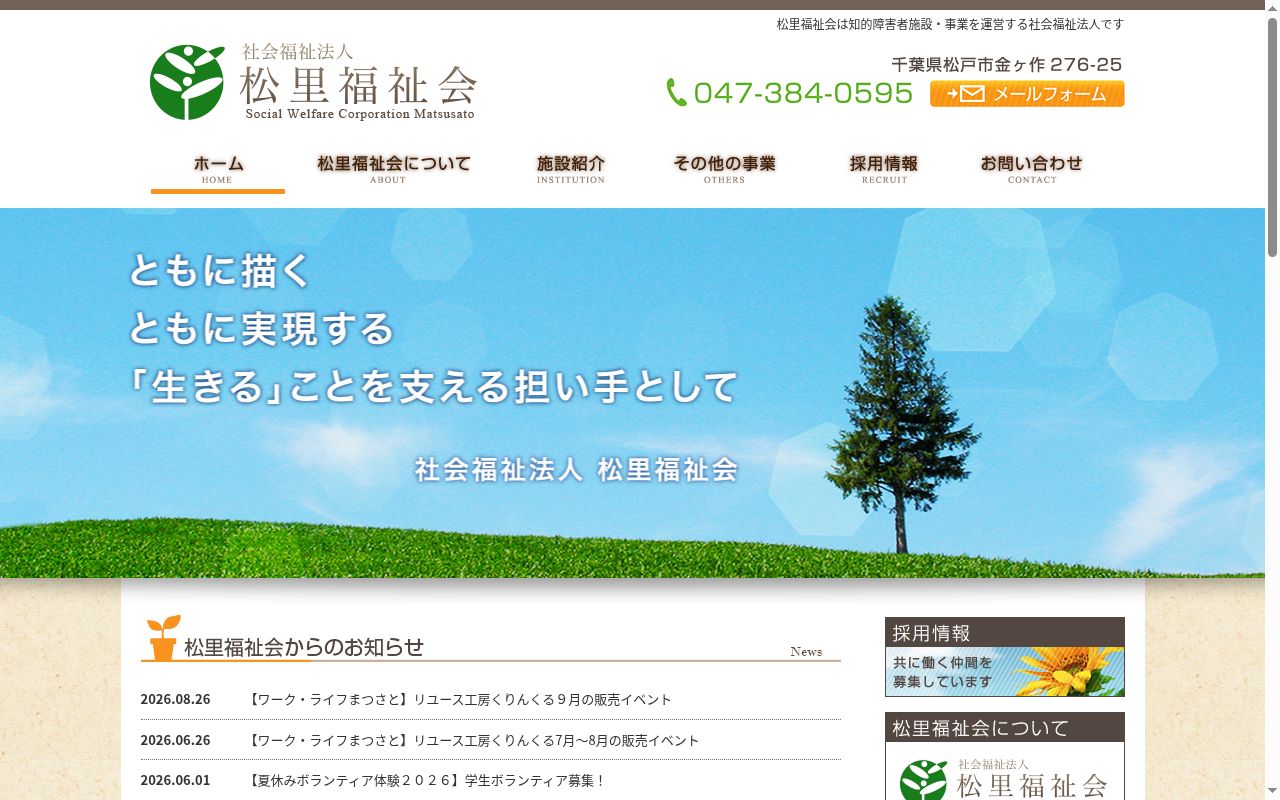Click the hero banner with lone tree
1280x800 pixels.
pyautogui.click(x=632, y=393)
